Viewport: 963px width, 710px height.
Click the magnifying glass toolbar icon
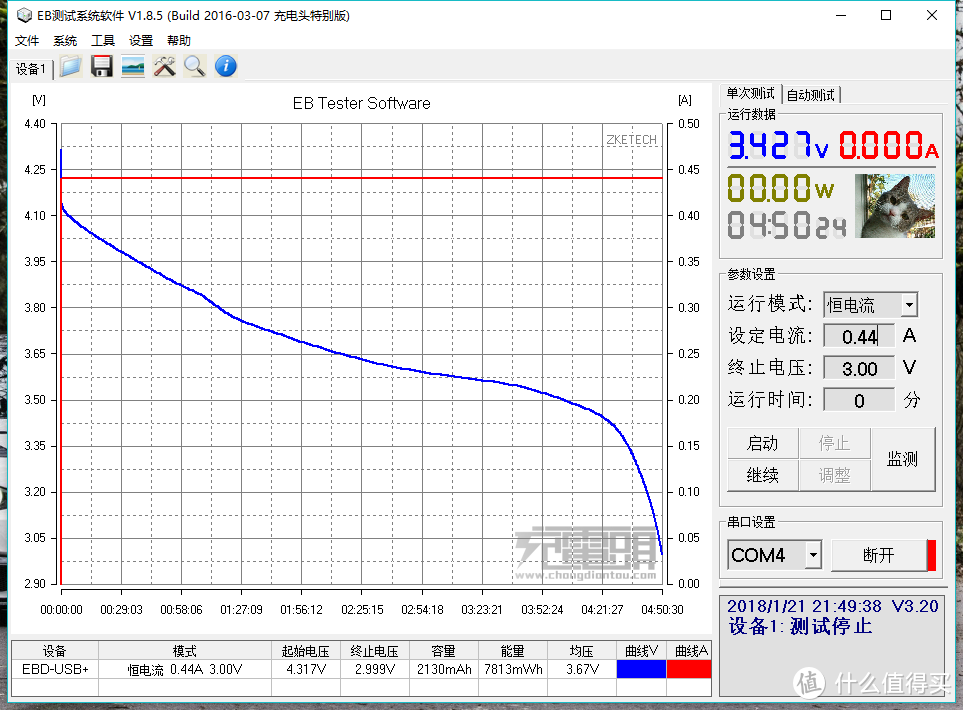[x=194, y=67]
